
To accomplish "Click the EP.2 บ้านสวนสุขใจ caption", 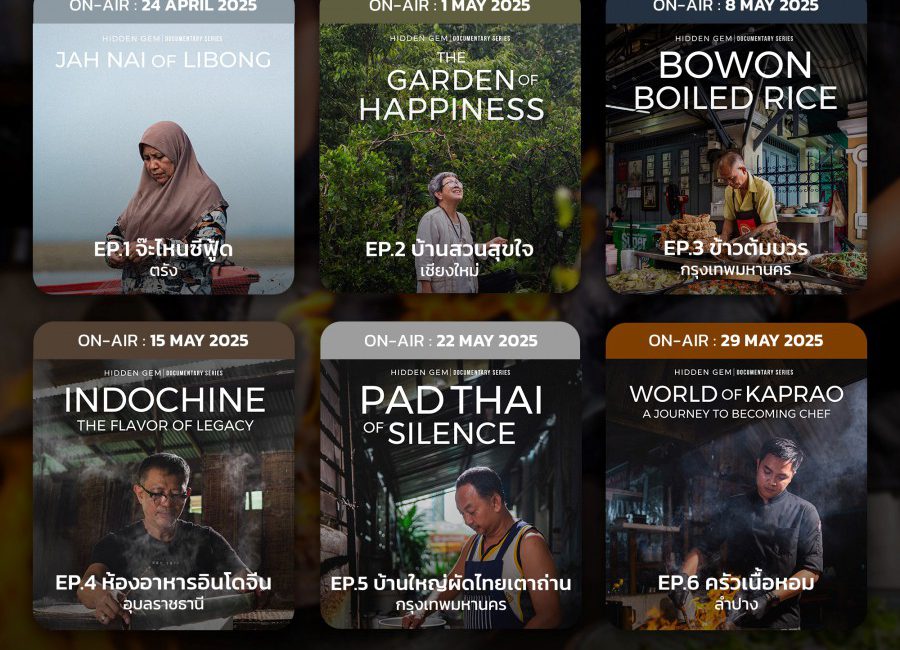I will tap(449, 250).
